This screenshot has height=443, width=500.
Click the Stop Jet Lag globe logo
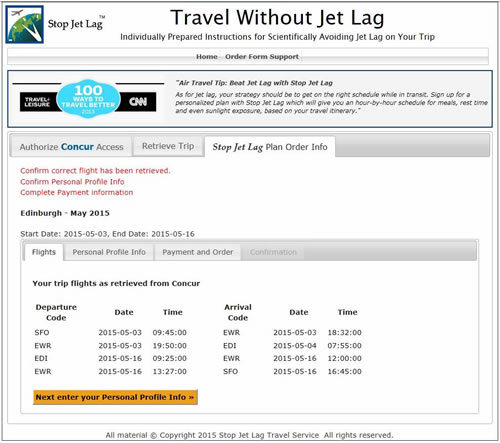pos(25,25)
